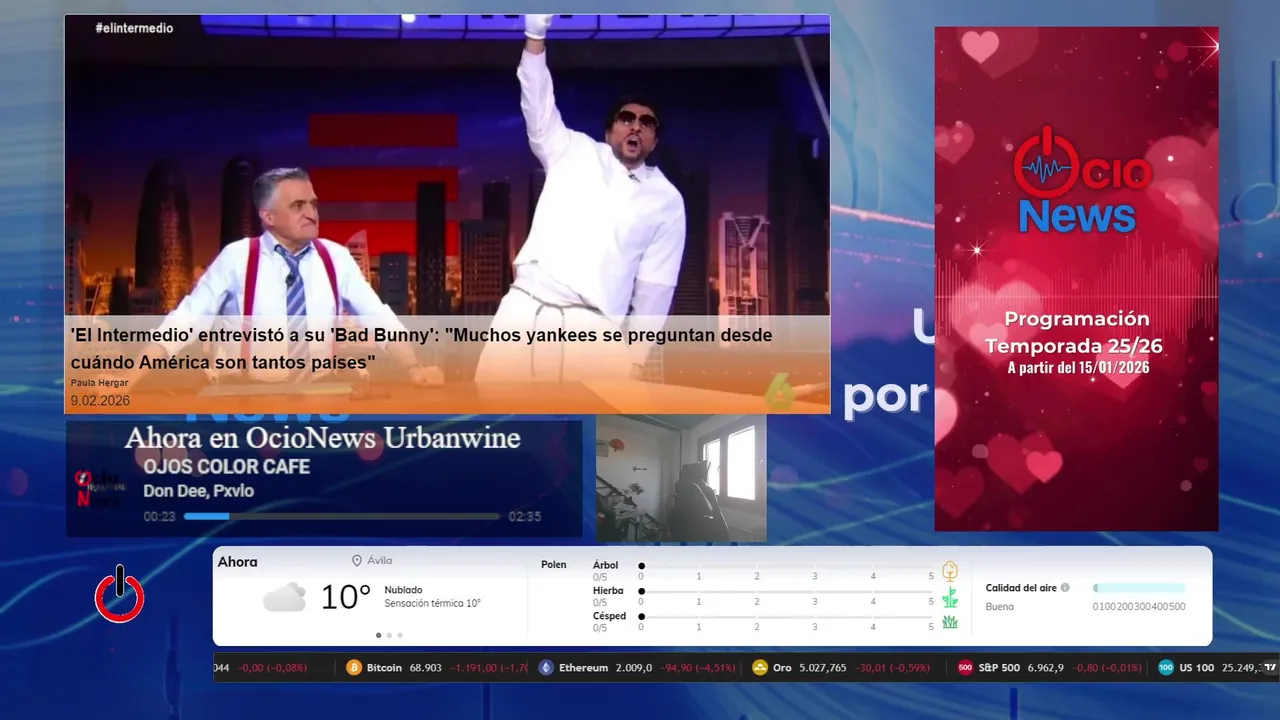The width and height of the screenshot is (1280, 720).
Task: Click the Programación Temporada 25/26 banner text
Action: [1076, 332]
